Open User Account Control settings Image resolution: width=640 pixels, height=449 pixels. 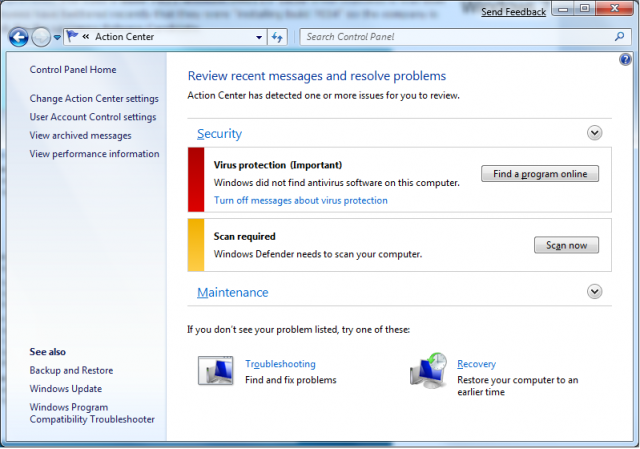(93, 117)
